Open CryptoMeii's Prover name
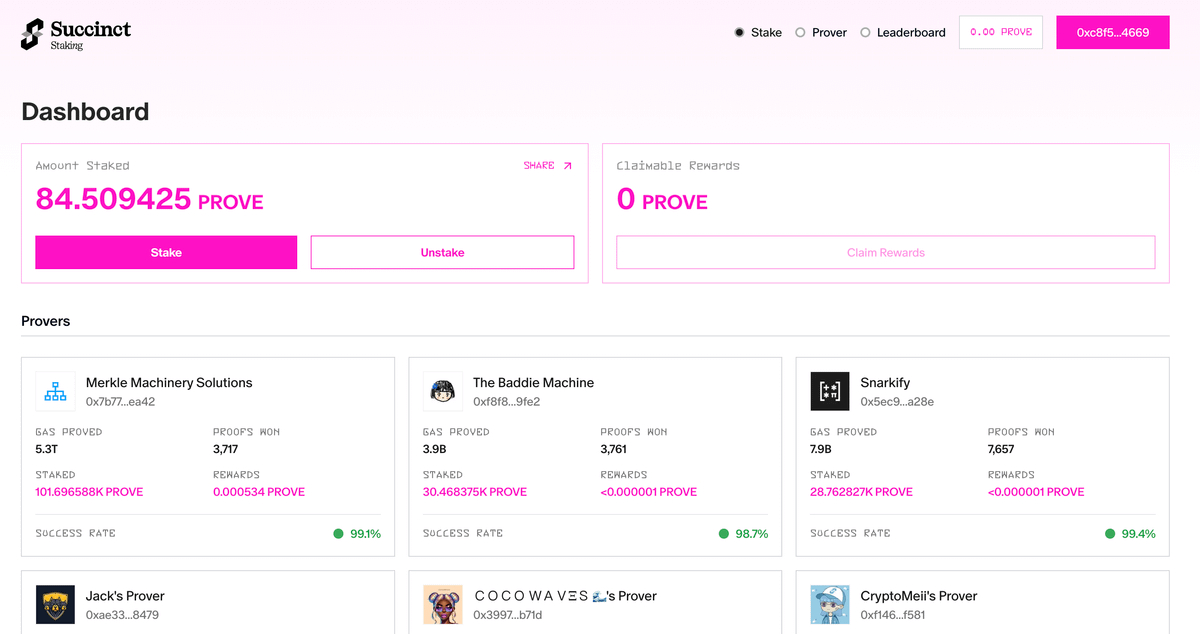Image resolution: width=1200 pixels, height=634 pixels. coord(919,596)
